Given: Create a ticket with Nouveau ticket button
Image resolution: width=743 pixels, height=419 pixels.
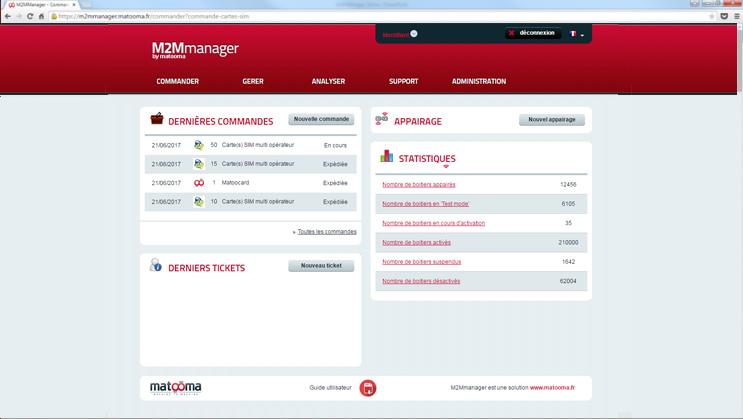Looking at the screenshot, I should pyautogui.click(x=321, y=266).
